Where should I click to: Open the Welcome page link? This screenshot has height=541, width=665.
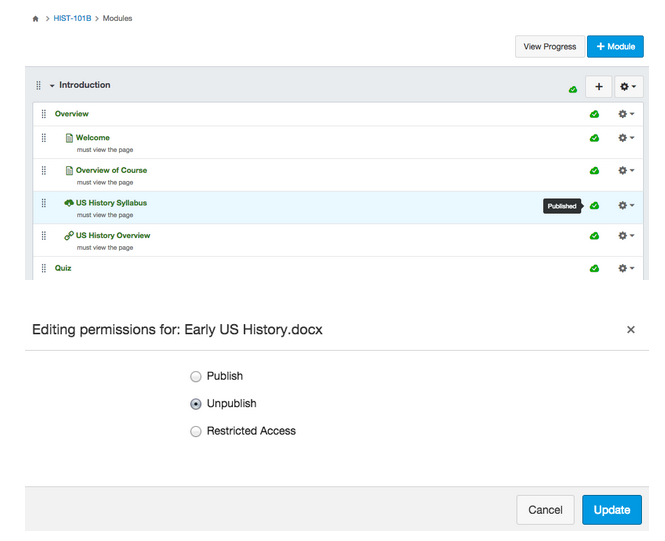point(93,138)
